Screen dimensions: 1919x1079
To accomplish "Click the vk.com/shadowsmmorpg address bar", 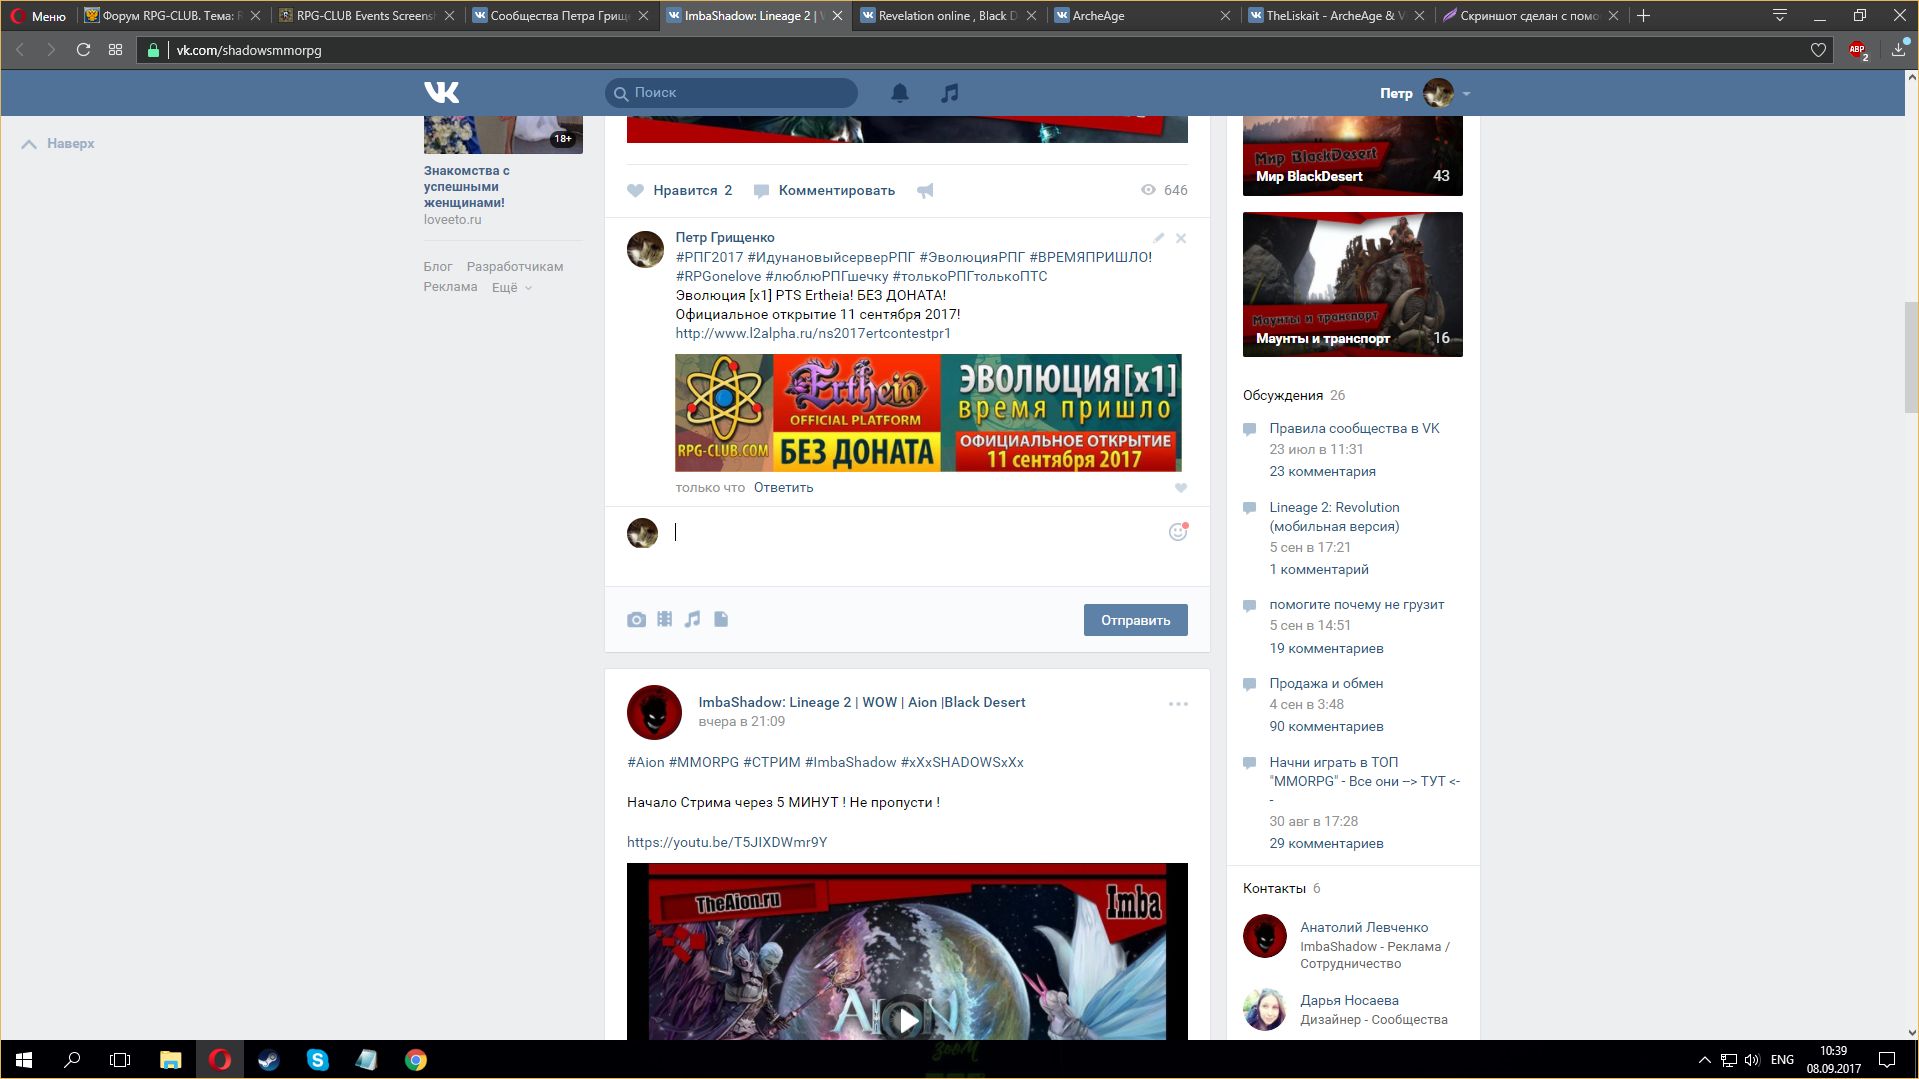I will (x=985, y=50).
